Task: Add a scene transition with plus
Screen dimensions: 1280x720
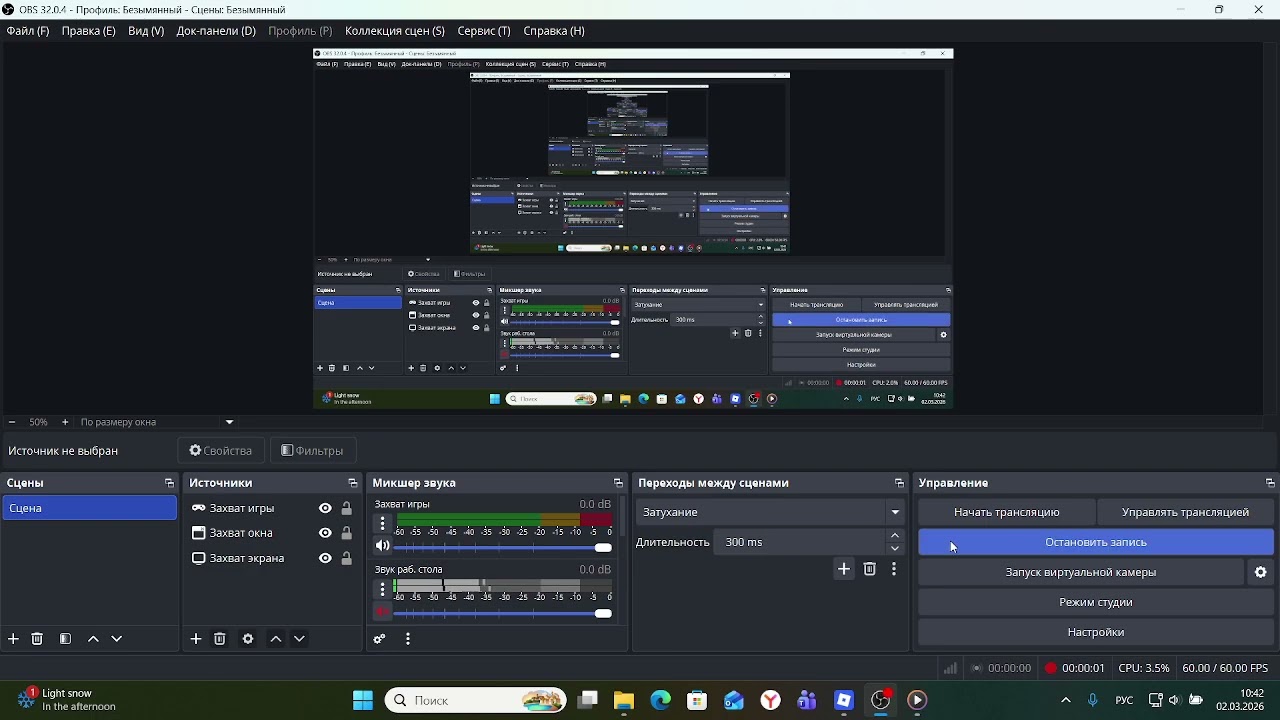Action: [x=844, y=569]
